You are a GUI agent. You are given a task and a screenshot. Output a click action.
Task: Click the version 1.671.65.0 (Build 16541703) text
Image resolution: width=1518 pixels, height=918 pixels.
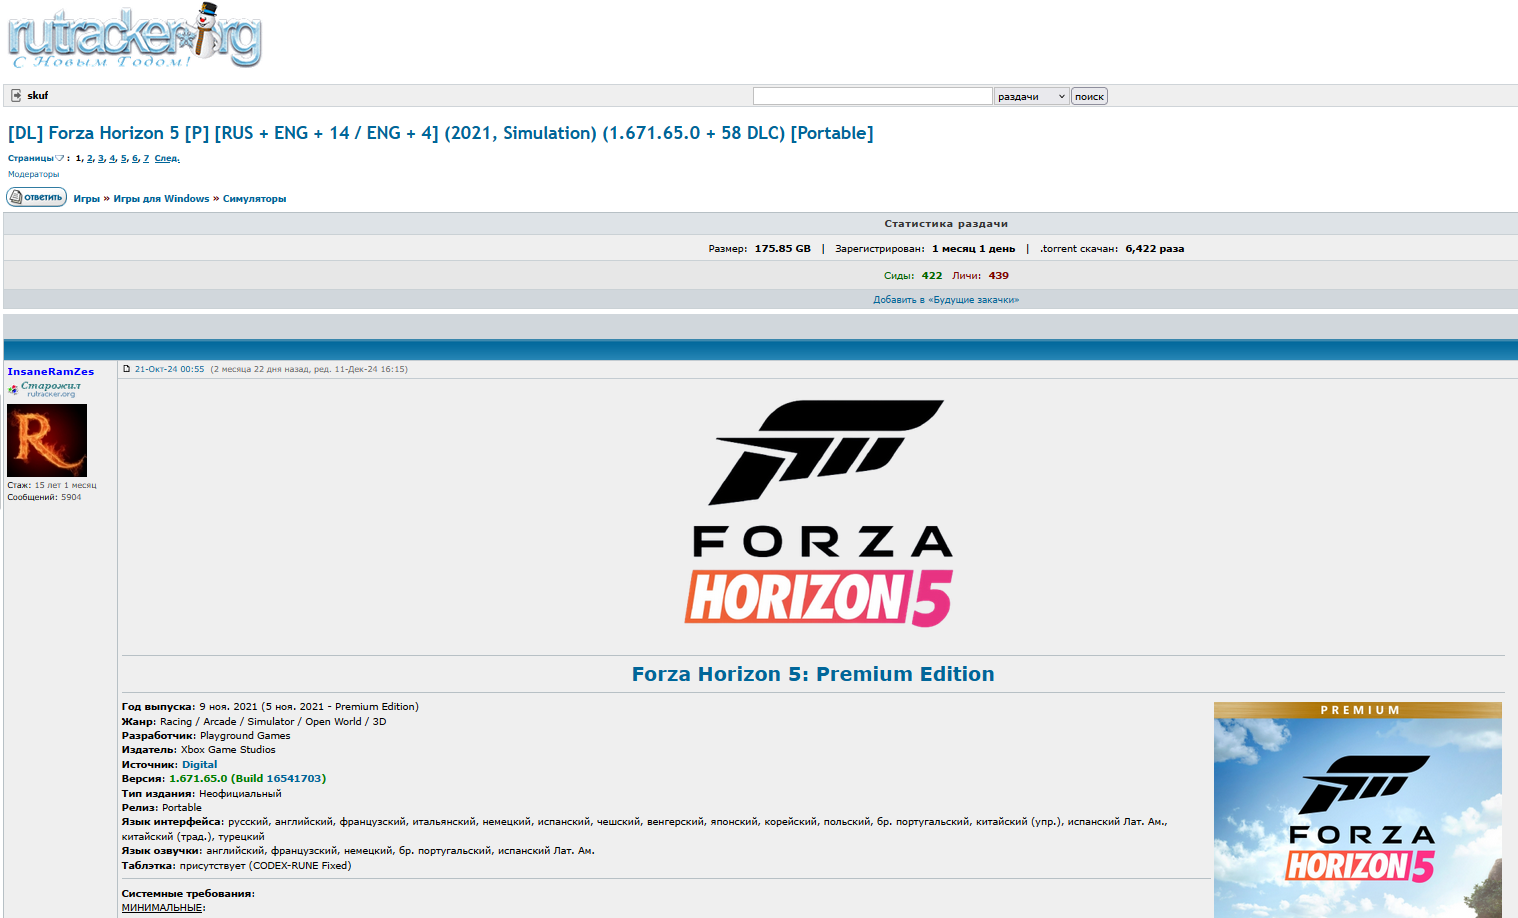[248, 779]
